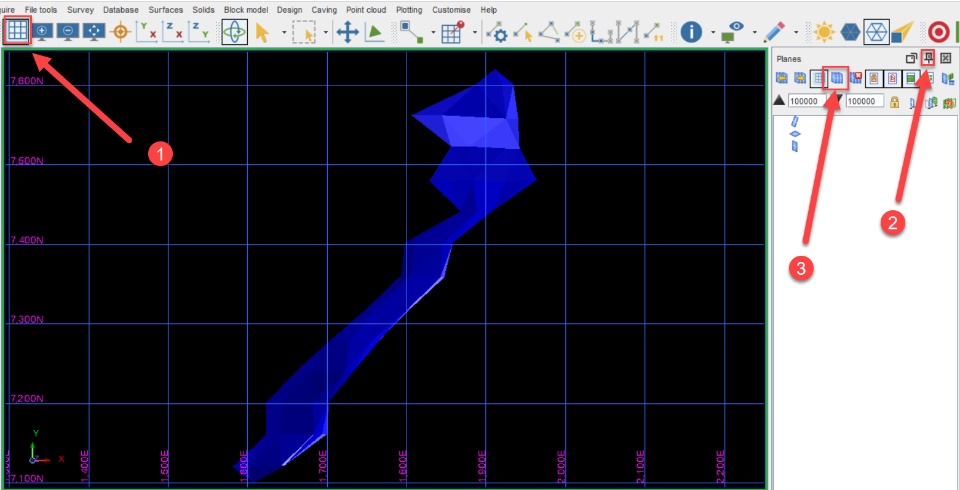Screen dimensions: 960x490
Task: Open the dropdown beside pencil icon
Action: pyautogui.click(x=796, y=32)
